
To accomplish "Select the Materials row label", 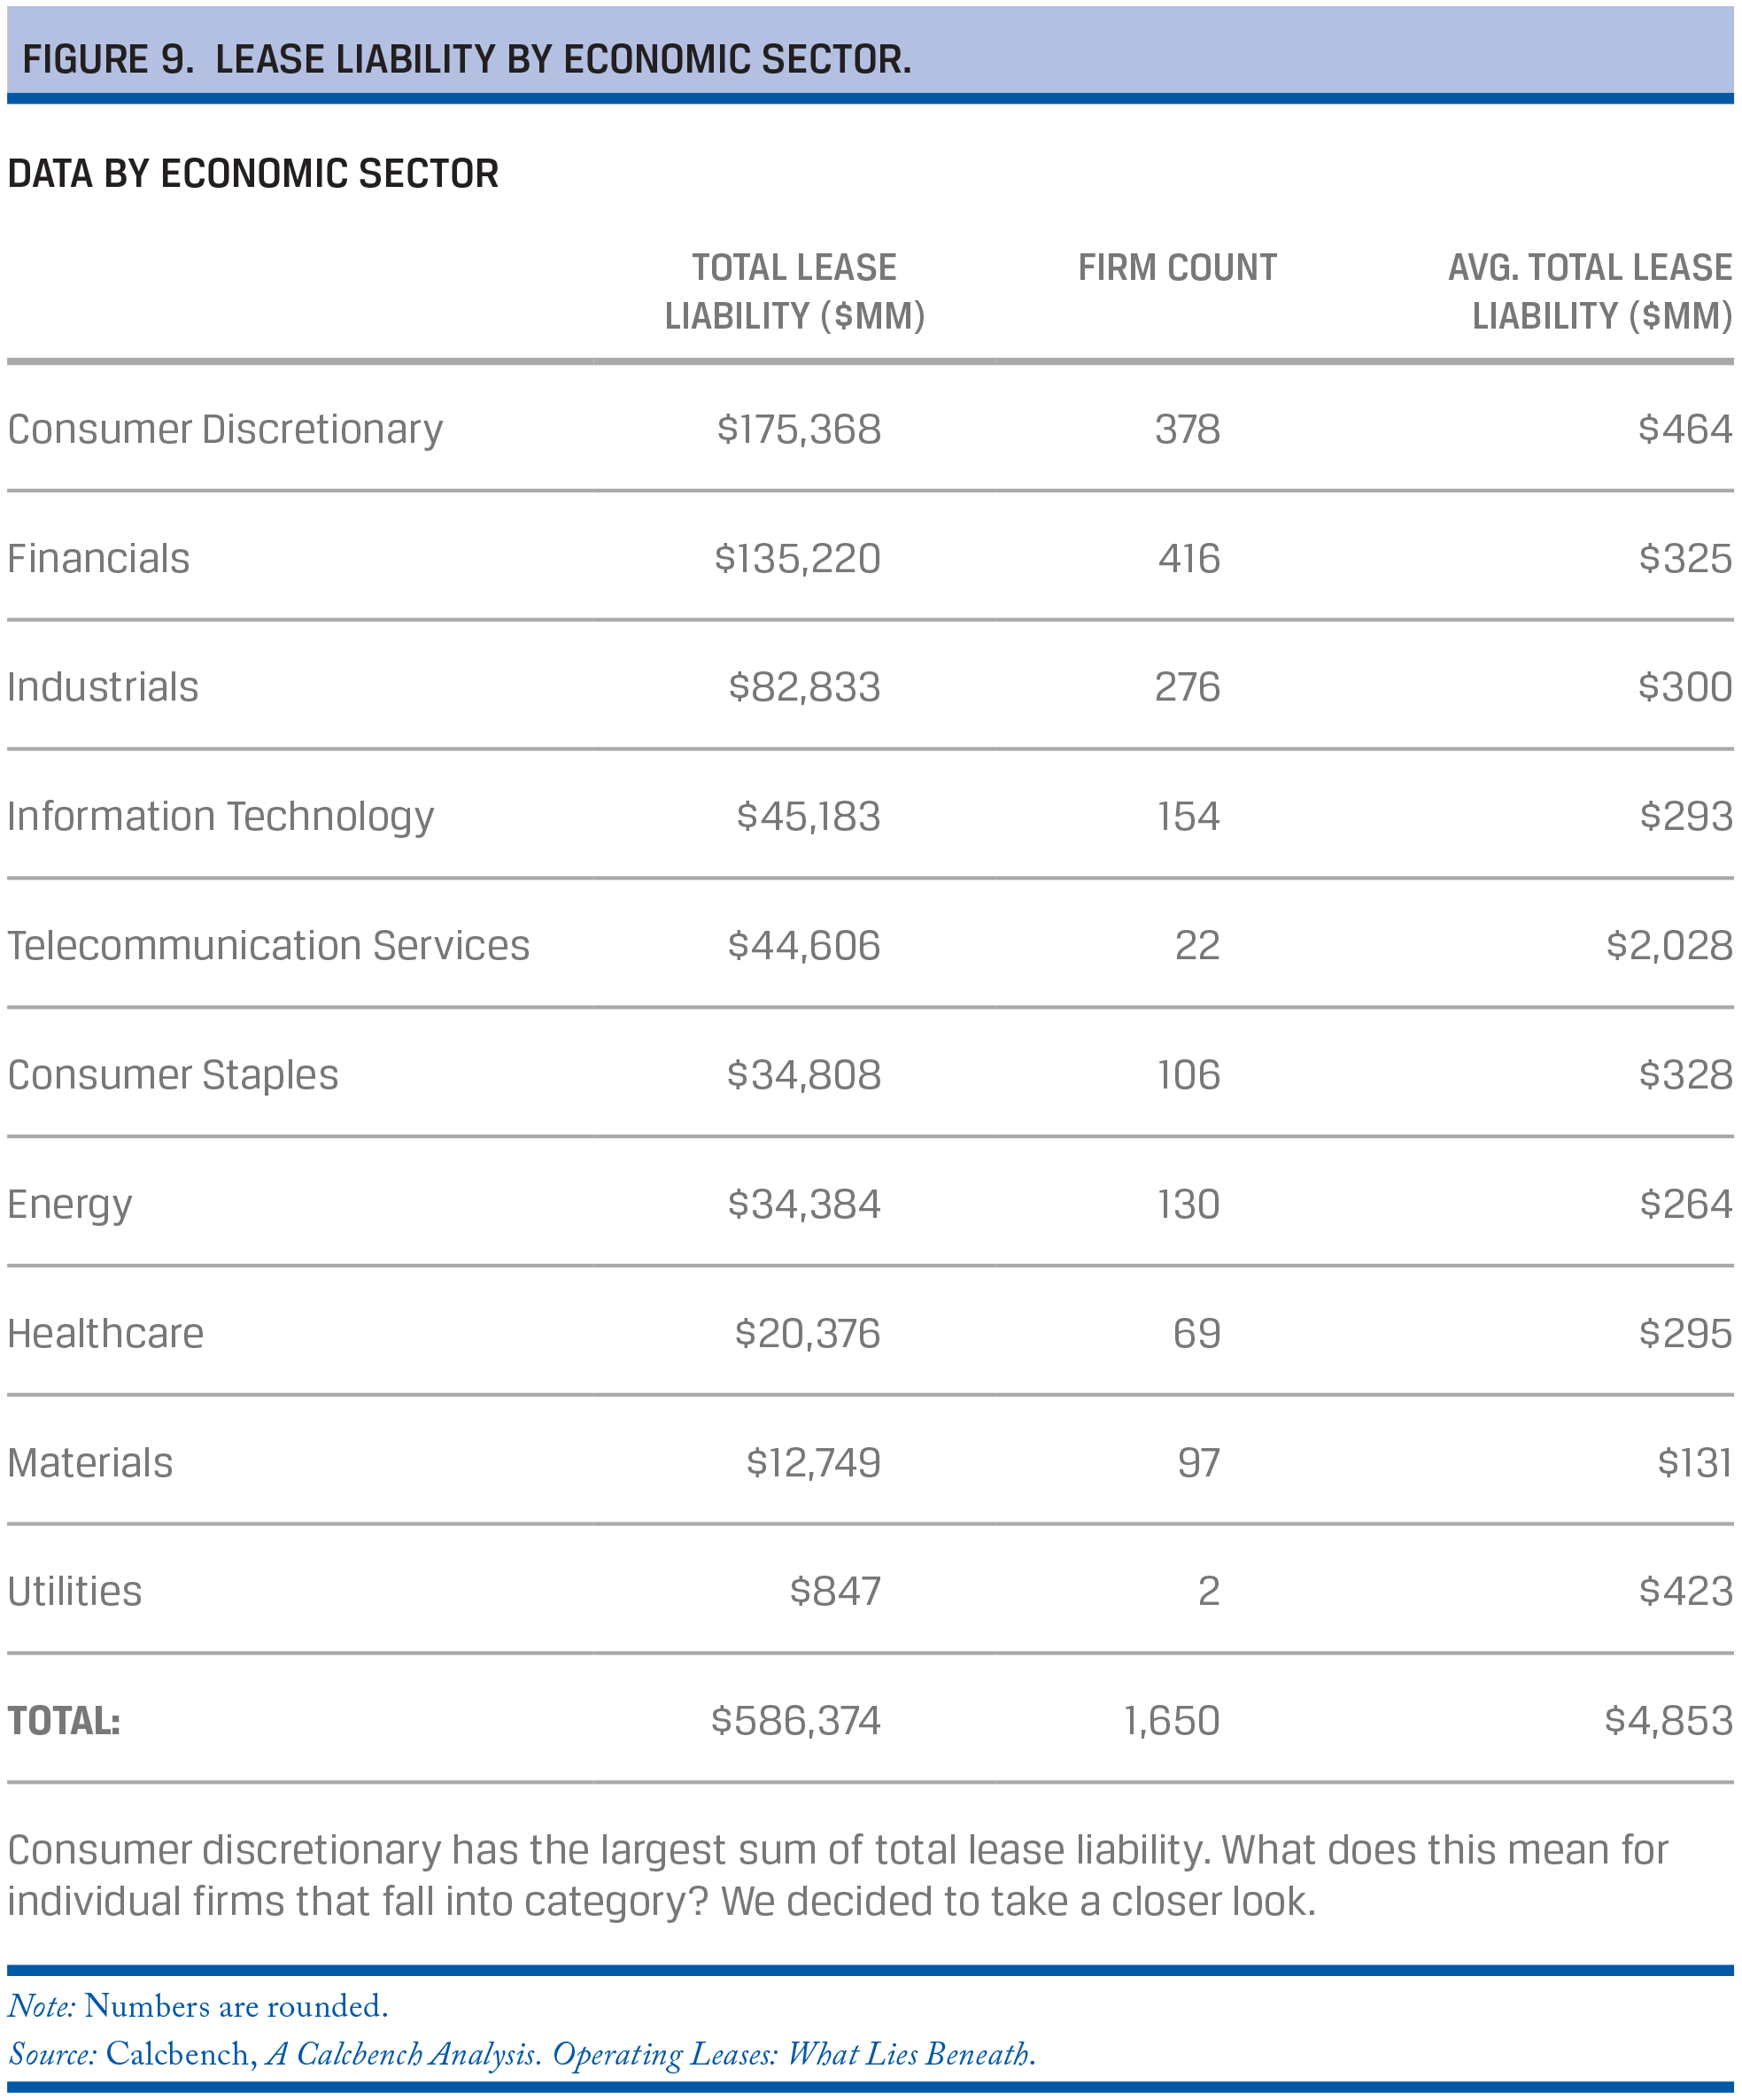I will 90,1463.
